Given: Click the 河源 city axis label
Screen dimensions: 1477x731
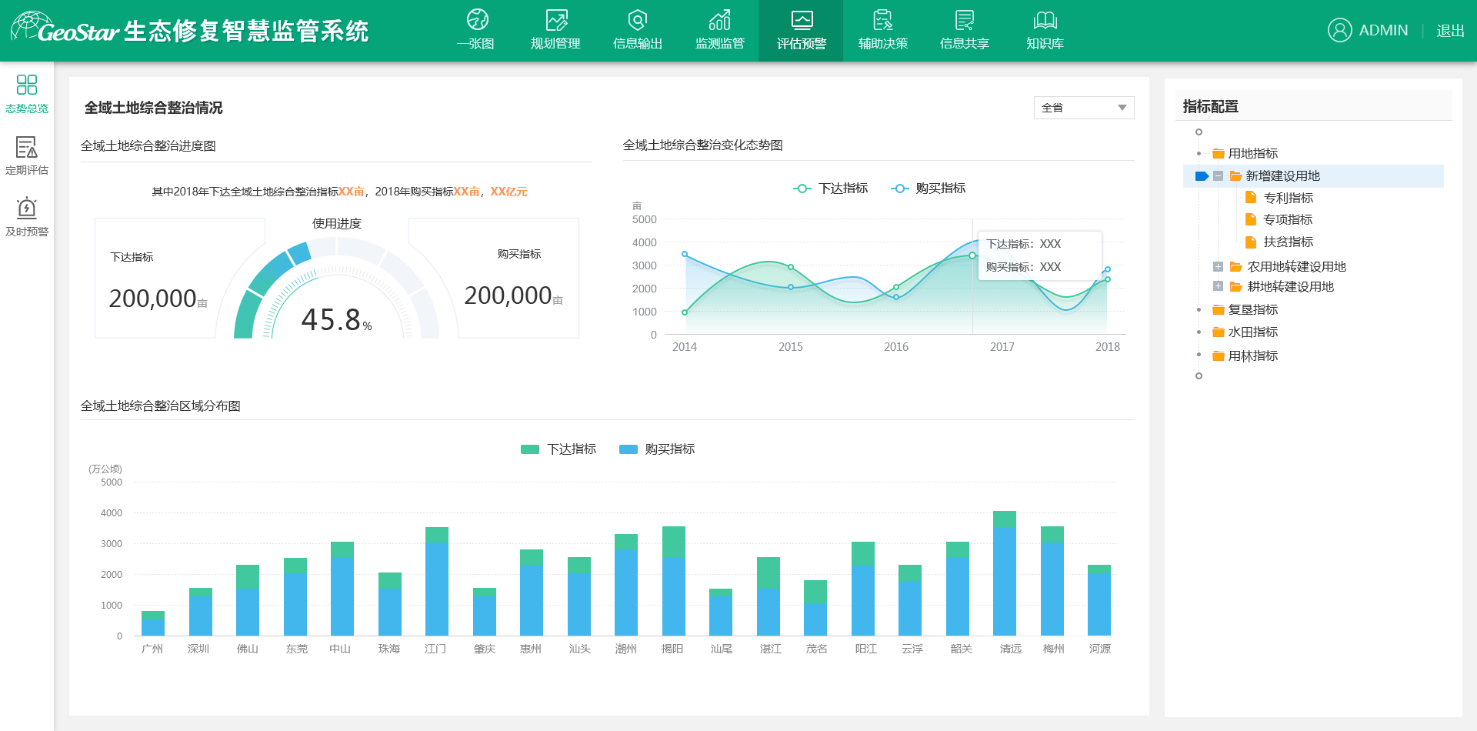Looking at the screenshot, I should tap(1099, 649).
